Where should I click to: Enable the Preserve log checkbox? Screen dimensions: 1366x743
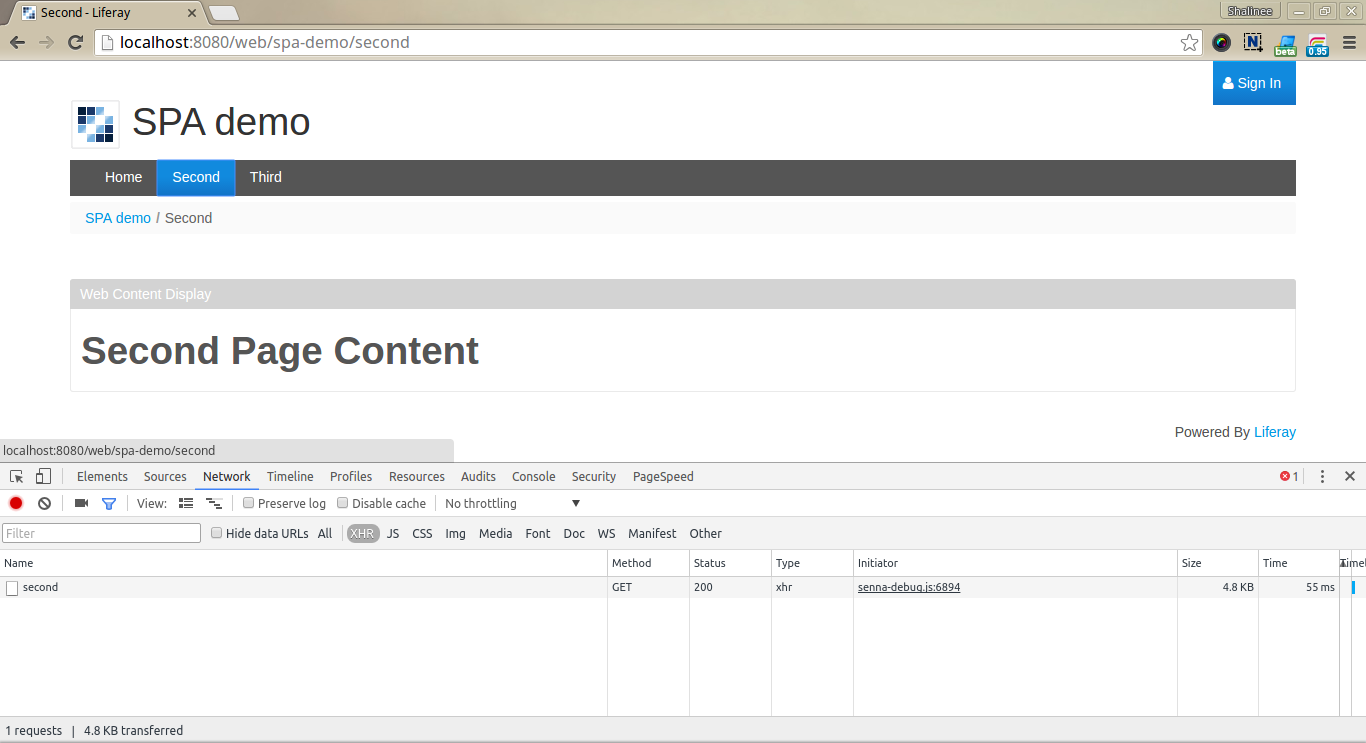tap(249, 503)
